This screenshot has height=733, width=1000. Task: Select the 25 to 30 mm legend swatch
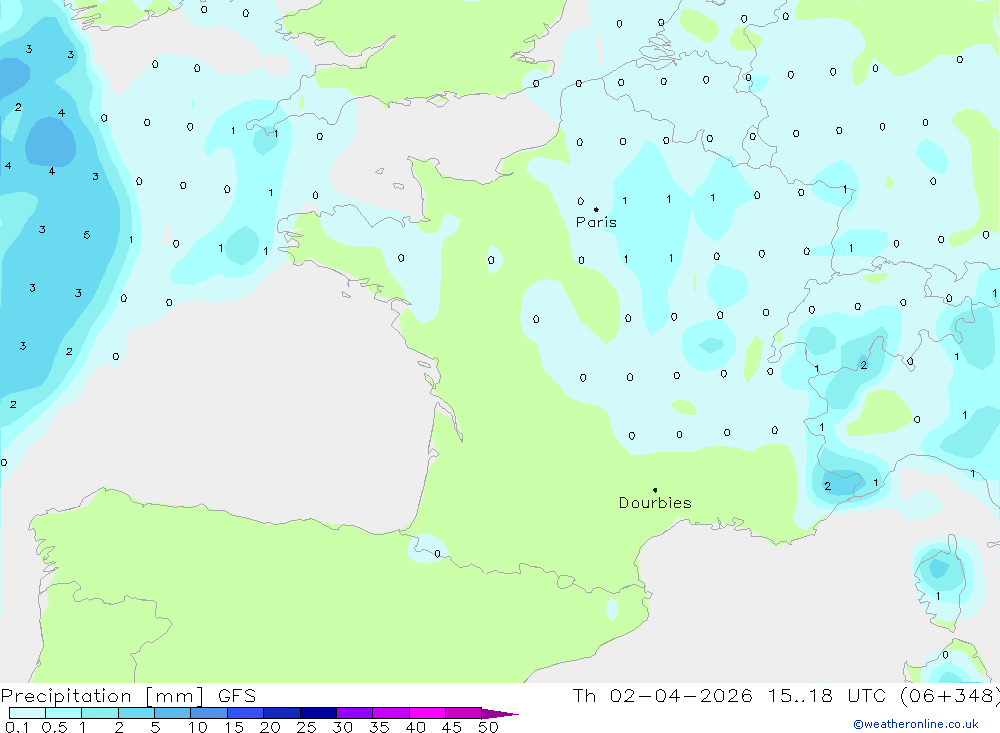318,713
